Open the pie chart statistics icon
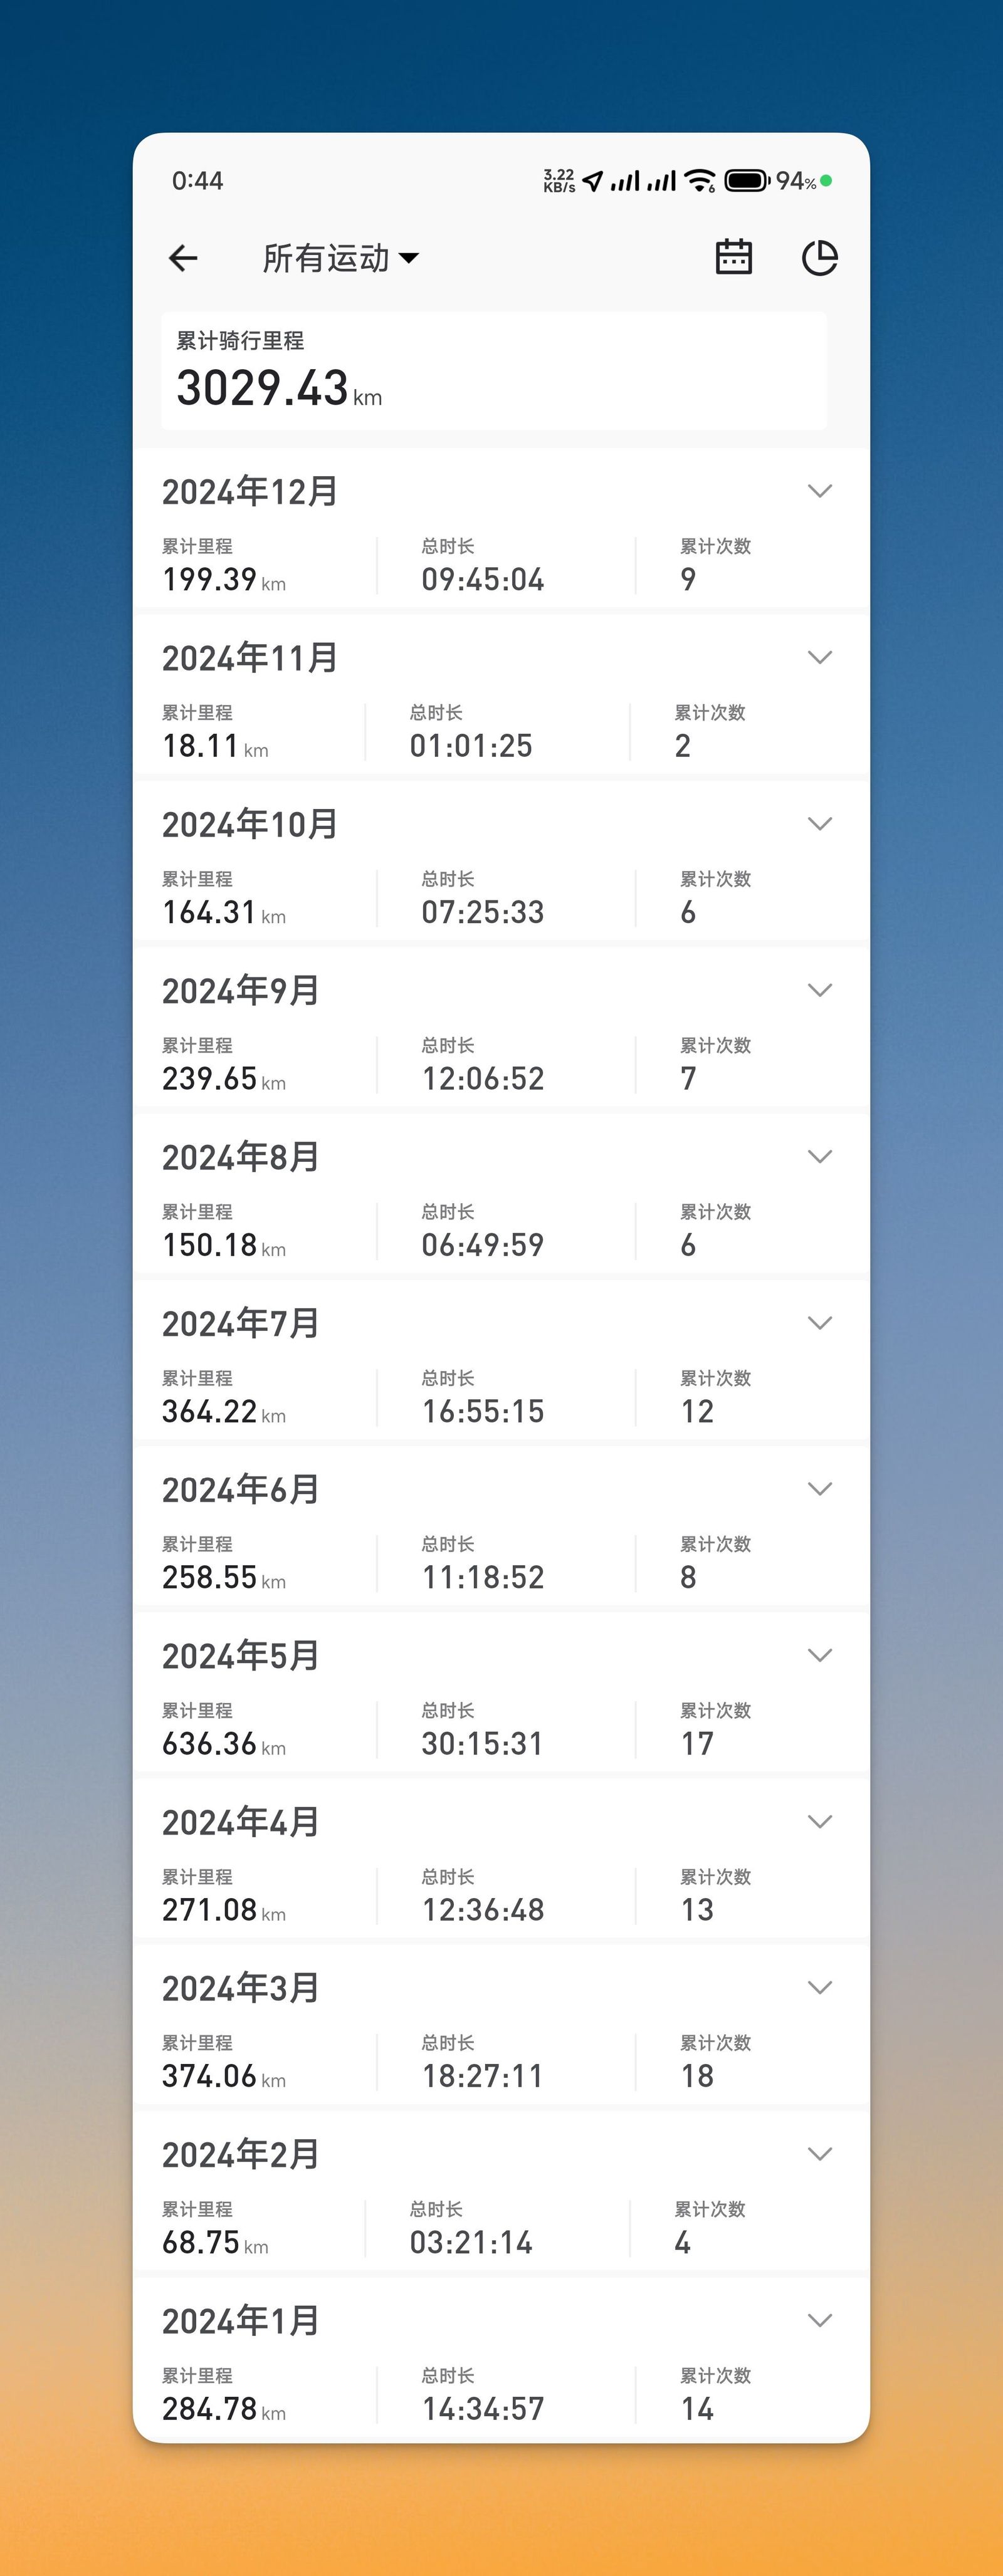This screenshot has height=2576, width=1003. click(819, 258)
